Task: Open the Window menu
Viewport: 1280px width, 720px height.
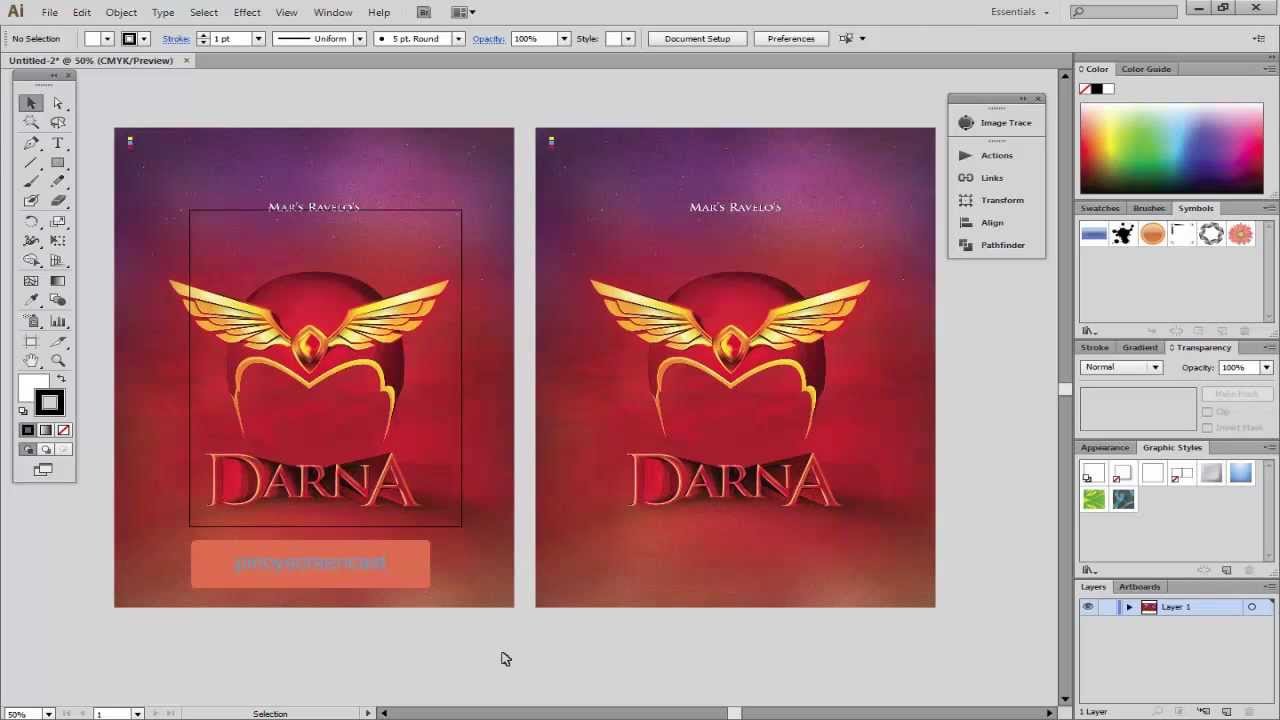Action: coord(333,12)
